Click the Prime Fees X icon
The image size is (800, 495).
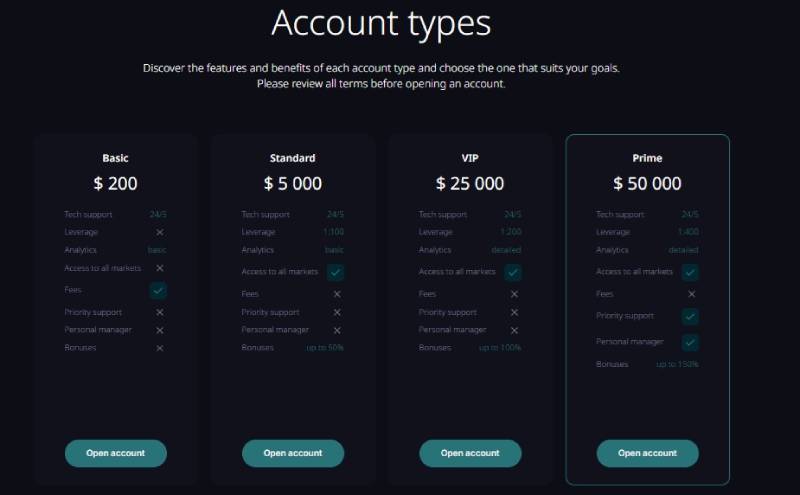point(692,294)
